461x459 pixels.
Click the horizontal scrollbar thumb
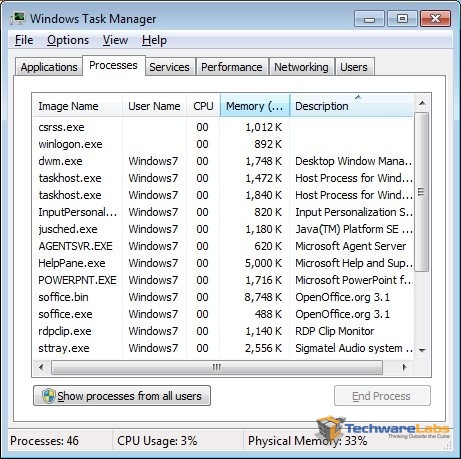tap(217, 367)
